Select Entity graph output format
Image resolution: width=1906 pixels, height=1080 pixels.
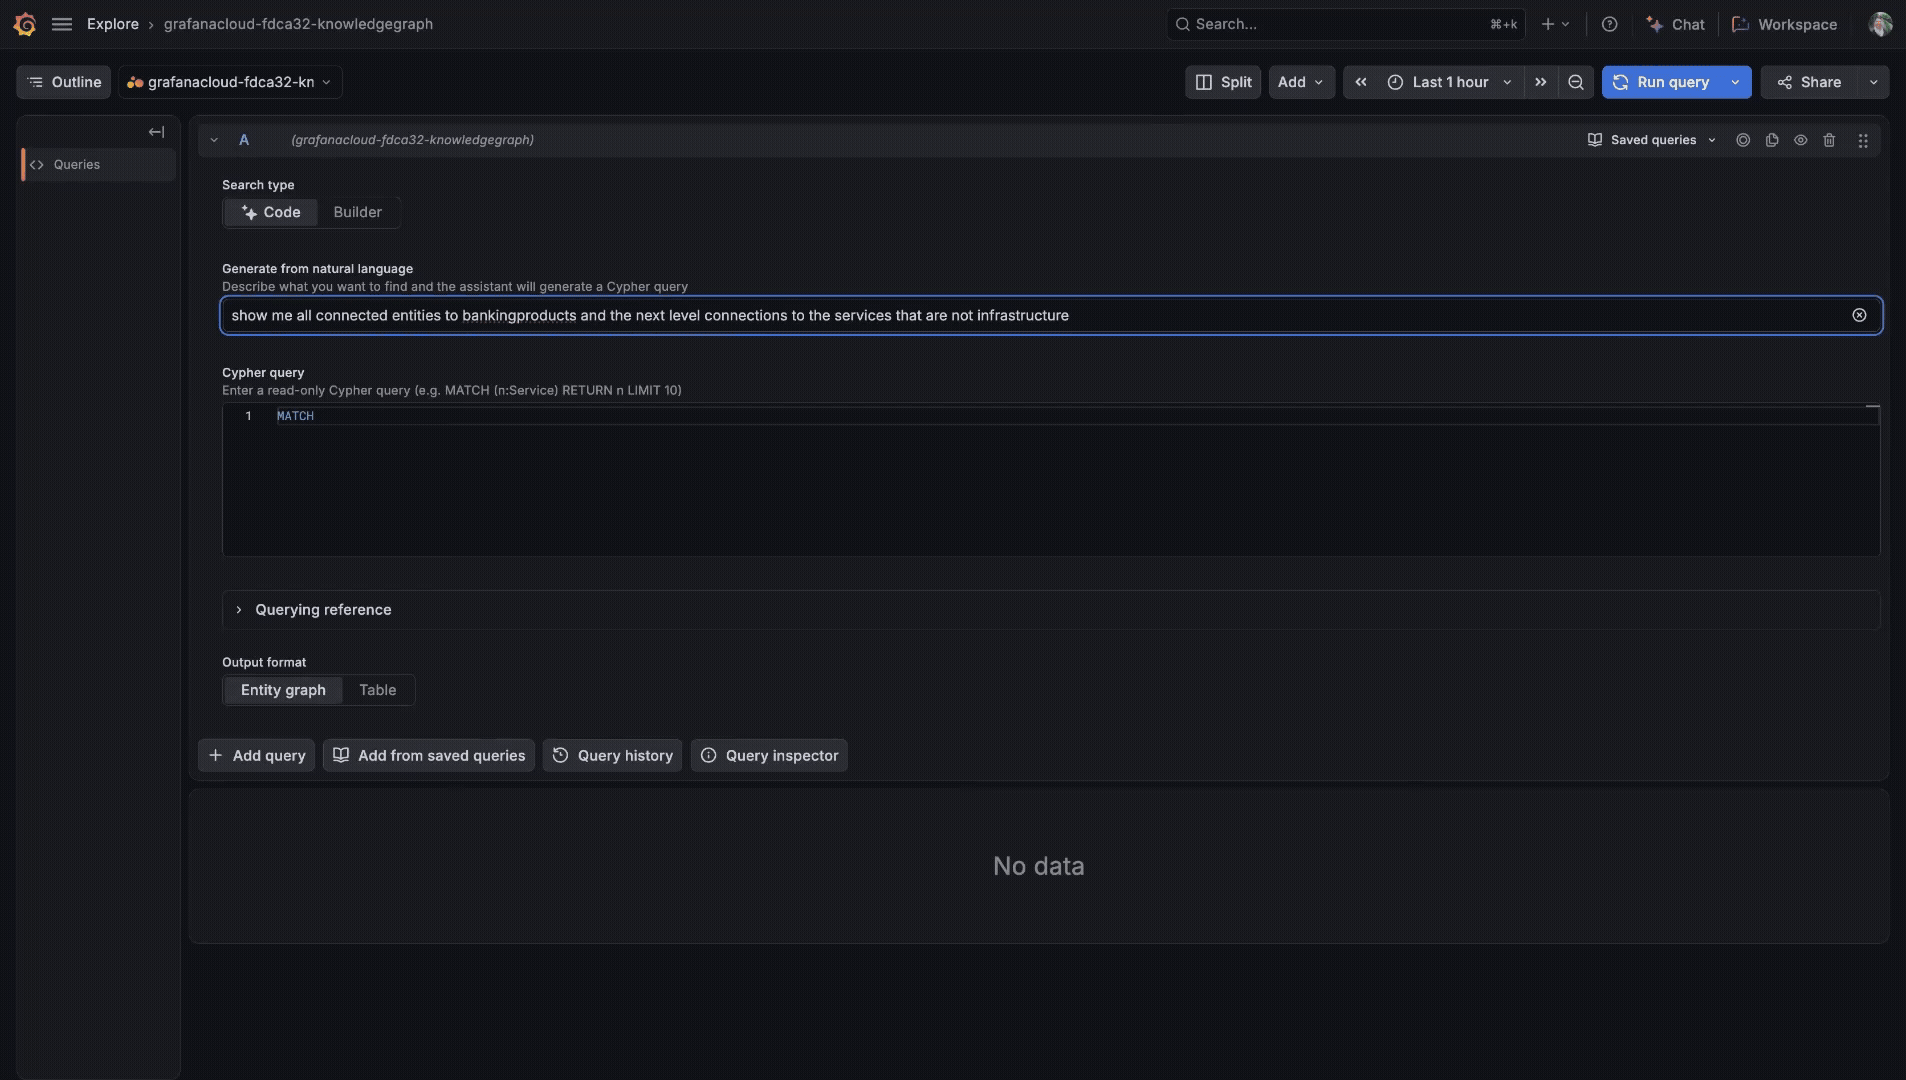pyautogui.click(x=283, y=690)
